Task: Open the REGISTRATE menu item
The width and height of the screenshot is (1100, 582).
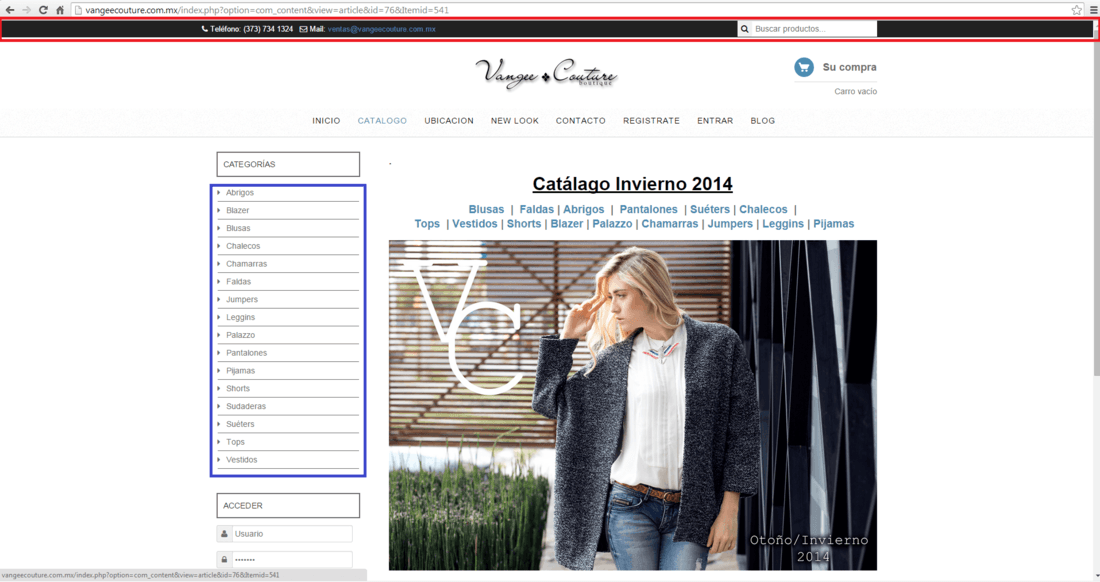Action: point(652,121)
